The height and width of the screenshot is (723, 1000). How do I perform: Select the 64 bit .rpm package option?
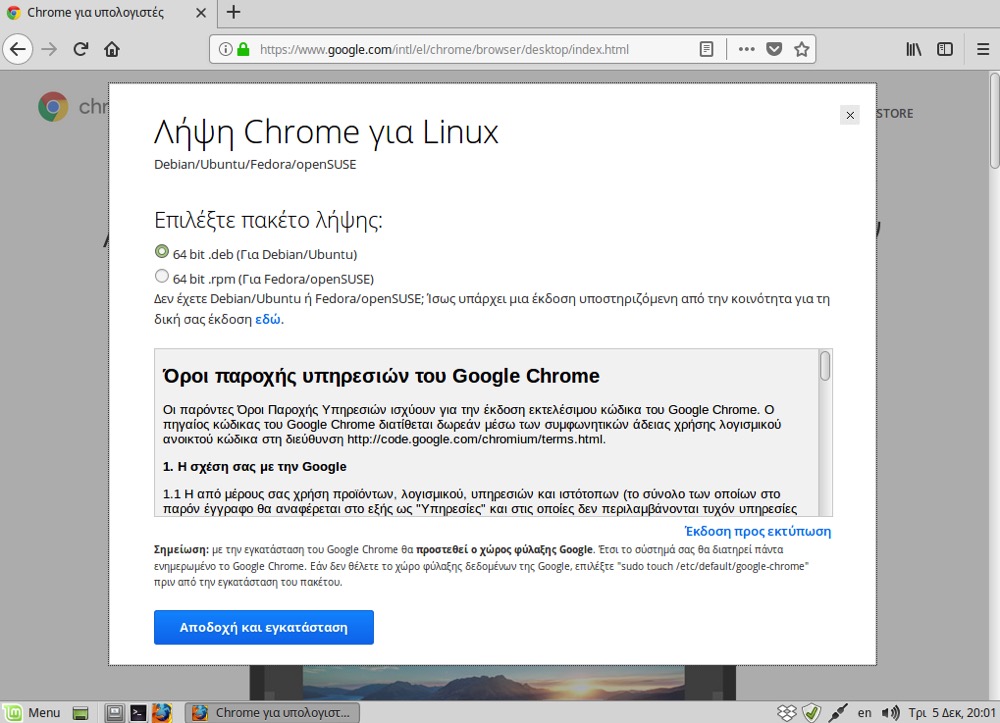(162, 277)
